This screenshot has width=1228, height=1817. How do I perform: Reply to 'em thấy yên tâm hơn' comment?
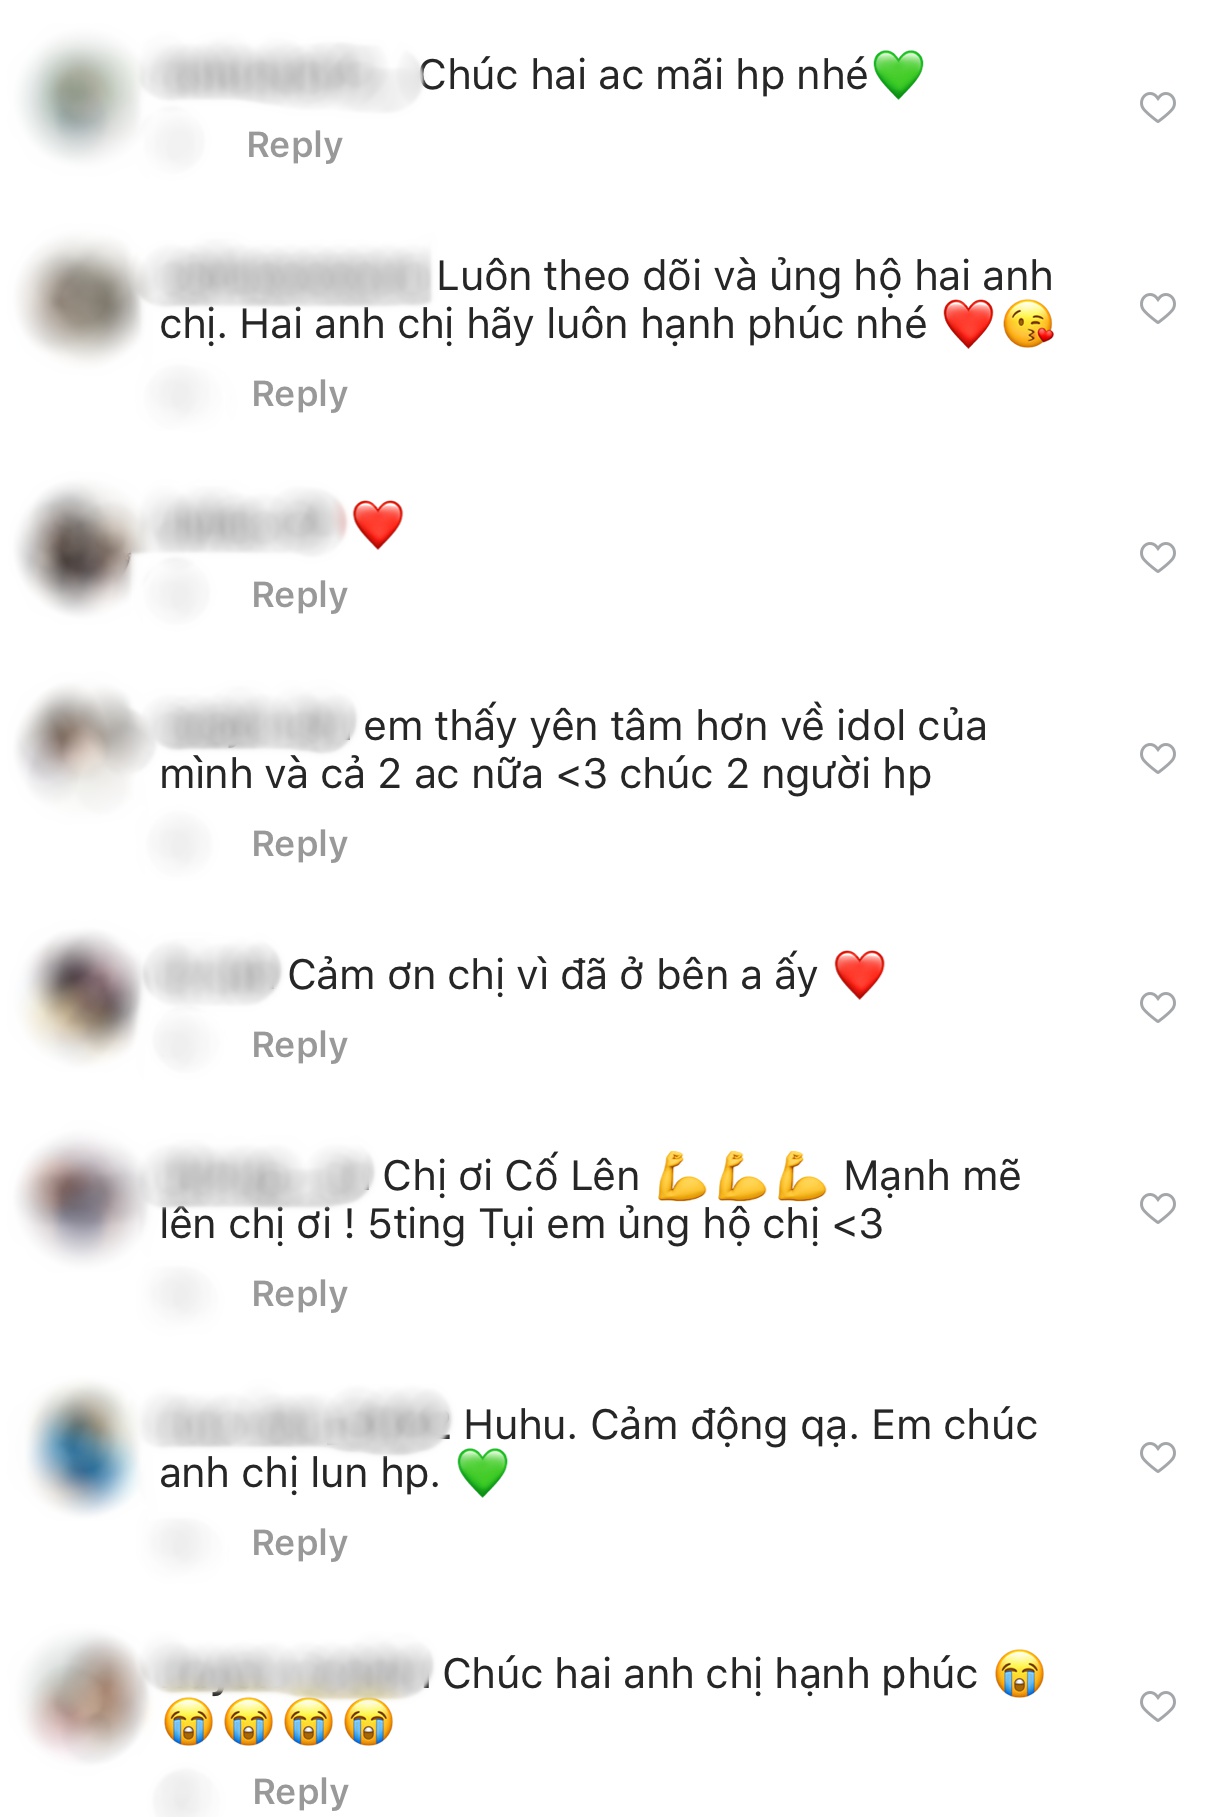pos(299,844)
